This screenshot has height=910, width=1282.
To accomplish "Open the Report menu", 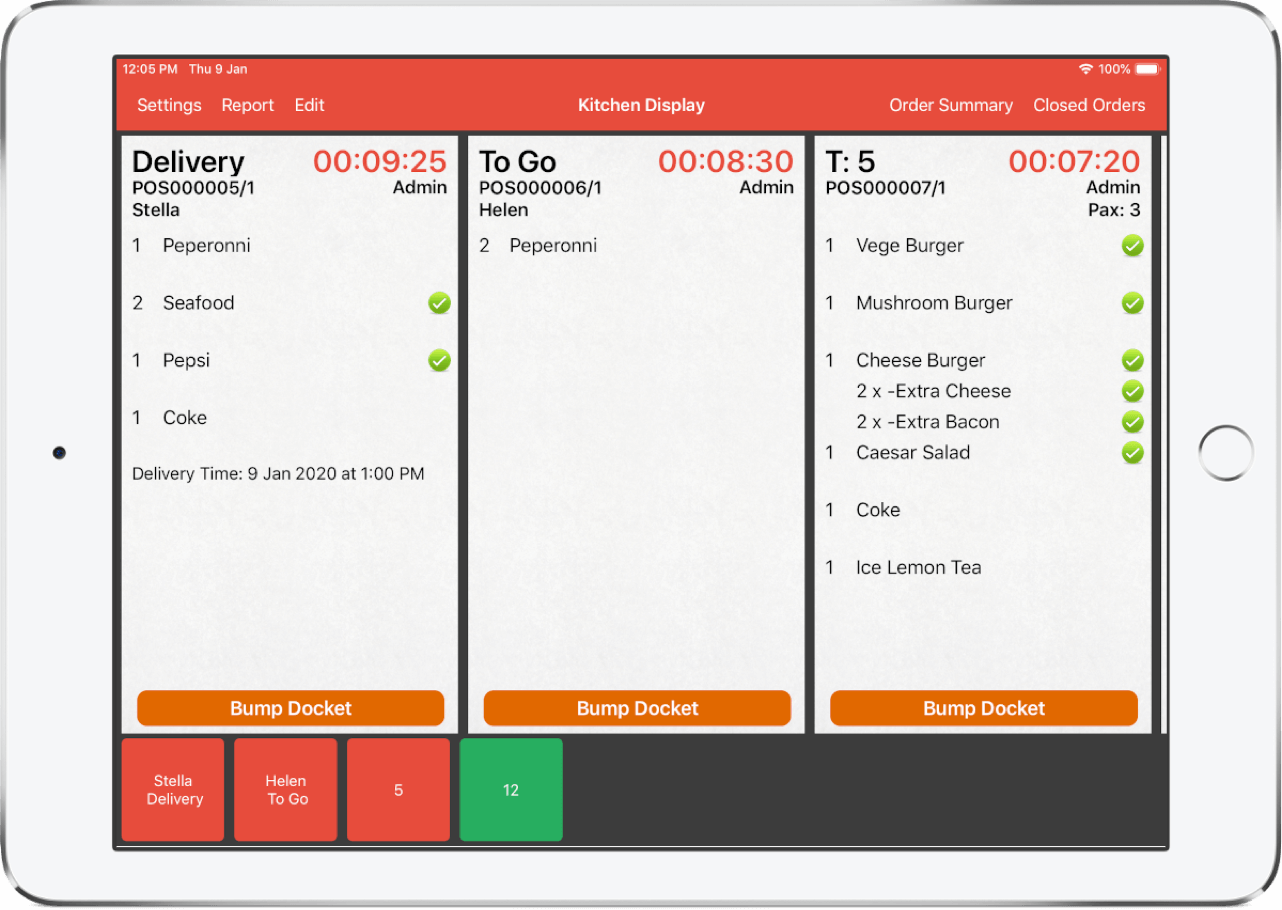I will (248, 105).
